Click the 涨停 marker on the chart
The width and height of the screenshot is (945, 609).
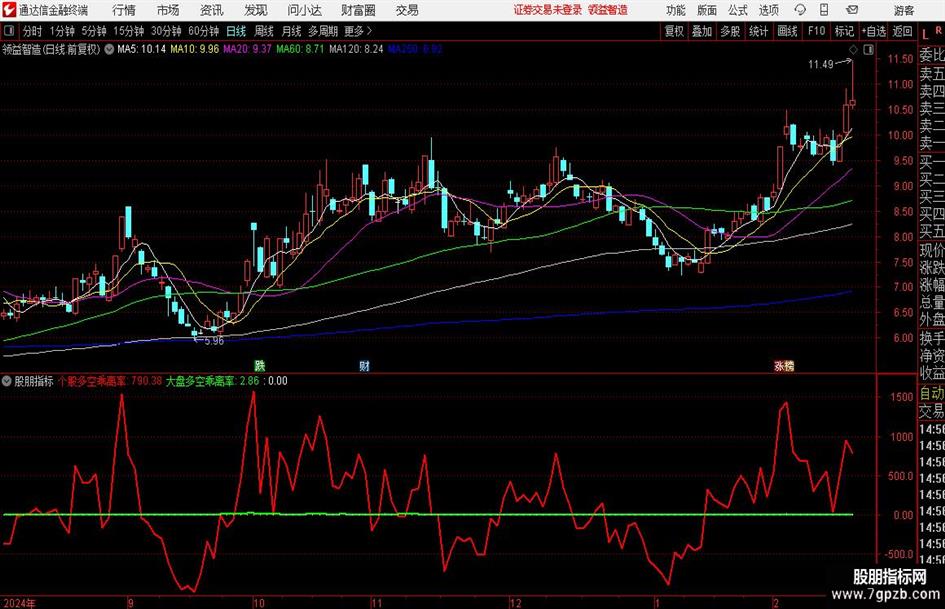tap(784, 365)
